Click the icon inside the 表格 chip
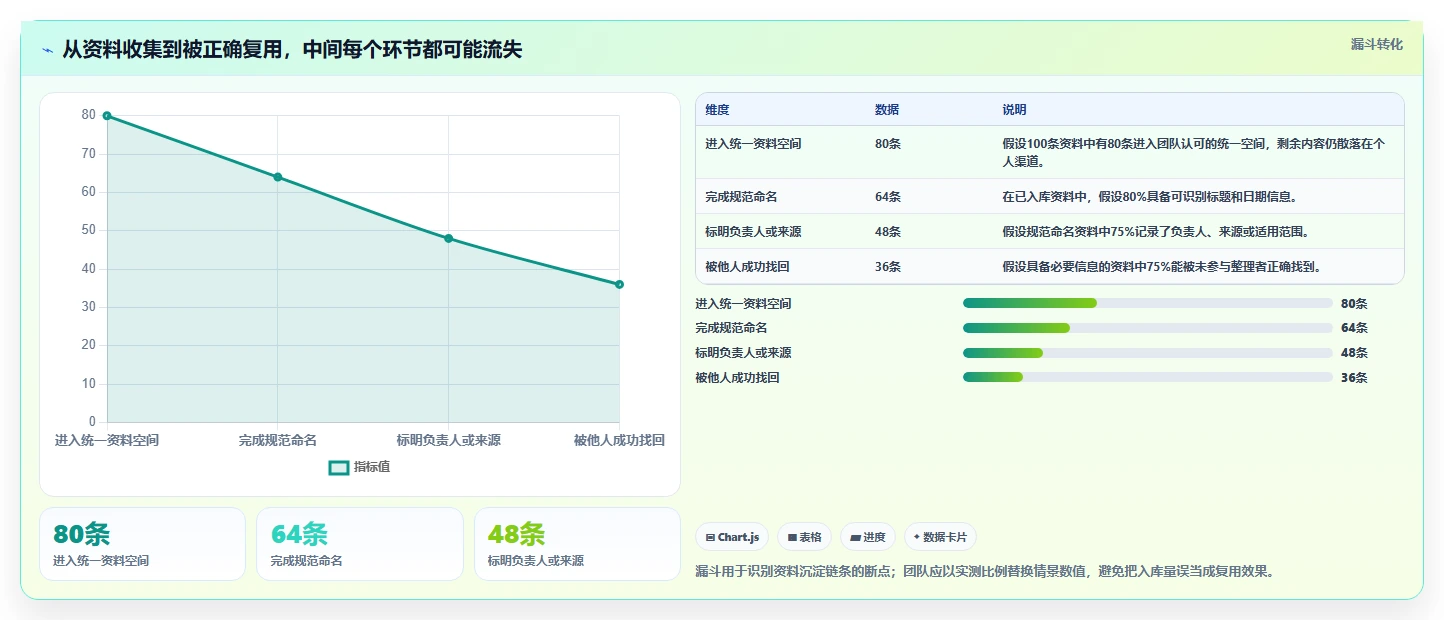 click(x=792, y=538)
